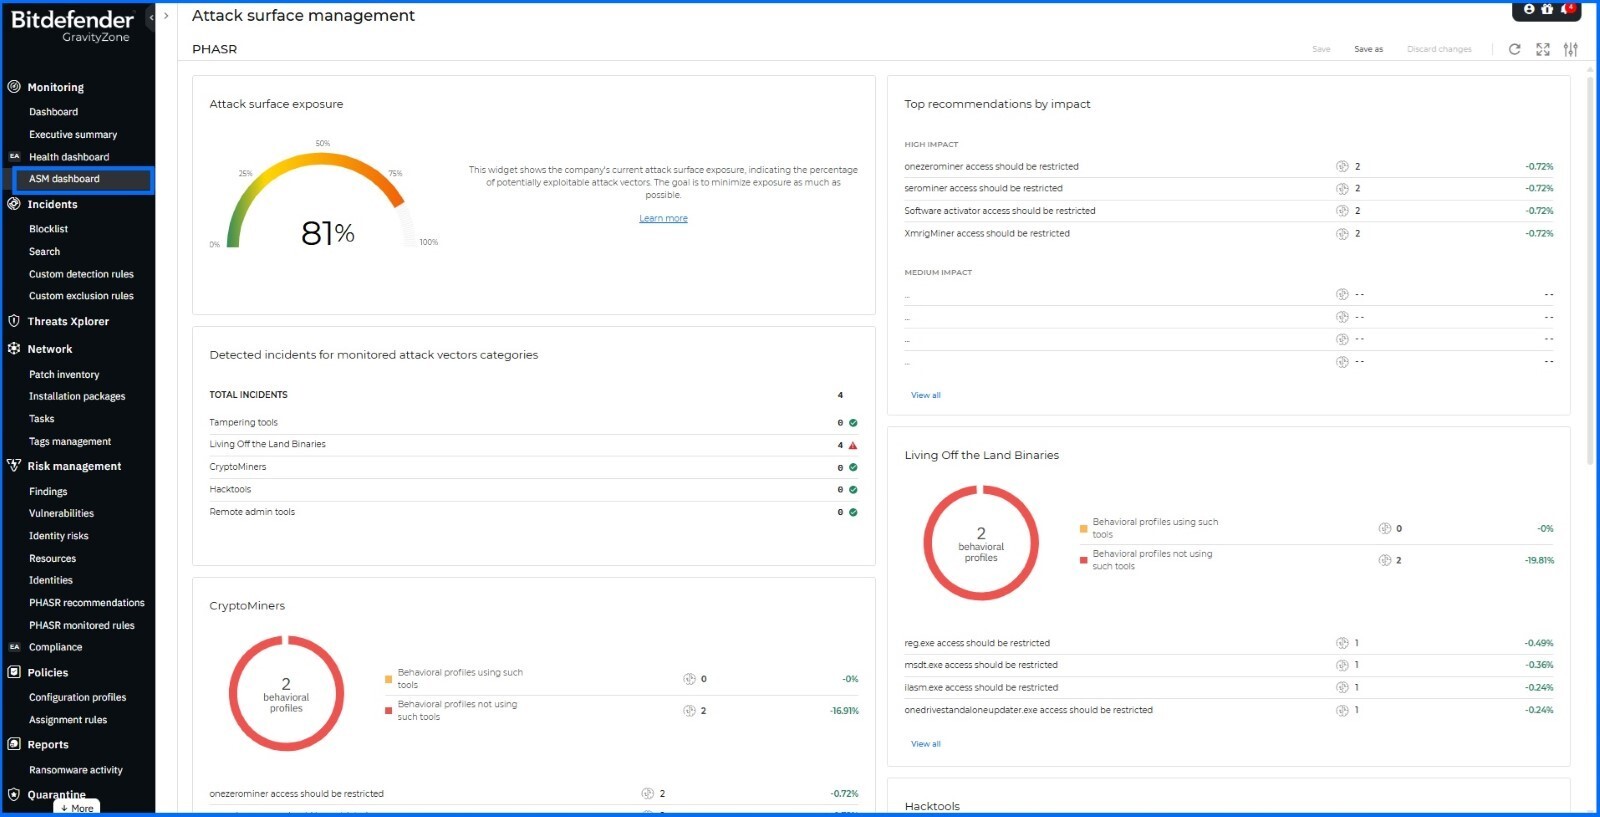Follow the Learn more link

663,219
